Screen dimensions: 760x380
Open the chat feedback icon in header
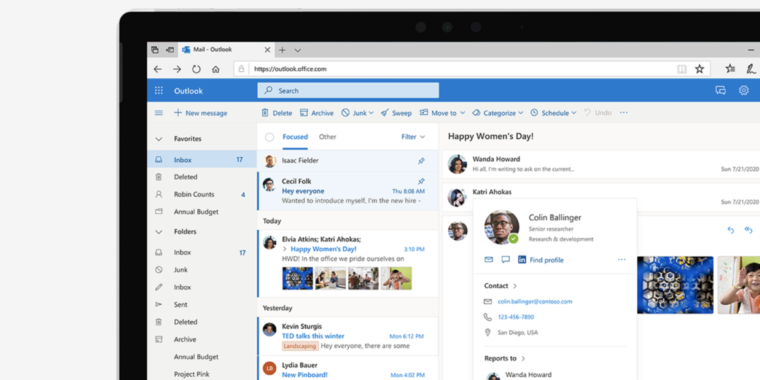click(721, 90)
